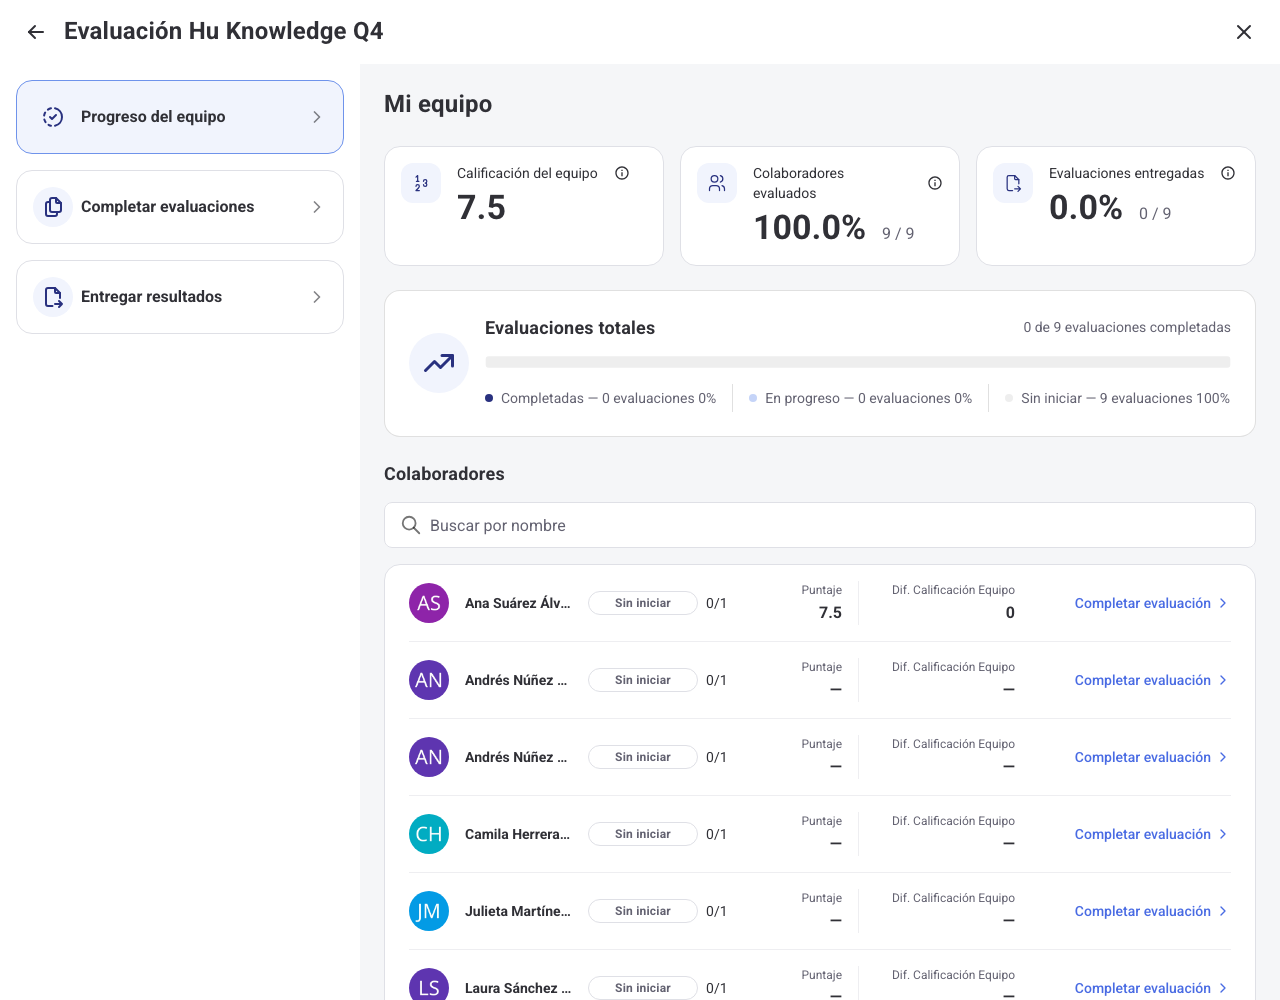Click Ana Suárez's 0/1 progress count
1280x1000 pixels.
click(x=716, y=603)
